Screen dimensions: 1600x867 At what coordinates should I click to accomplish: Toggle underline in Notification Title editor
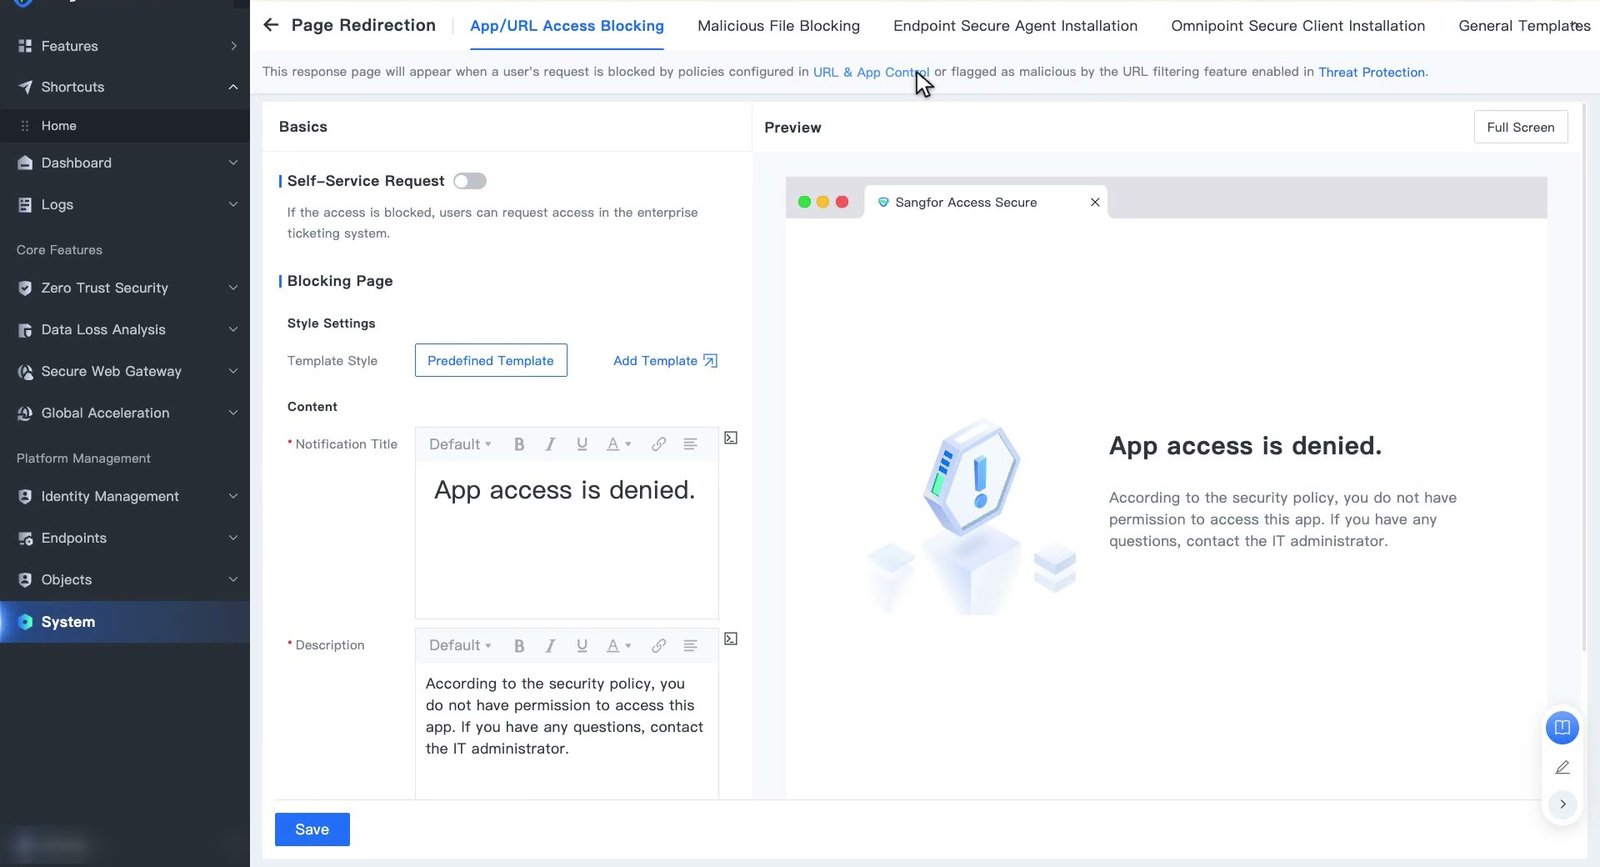582,444
